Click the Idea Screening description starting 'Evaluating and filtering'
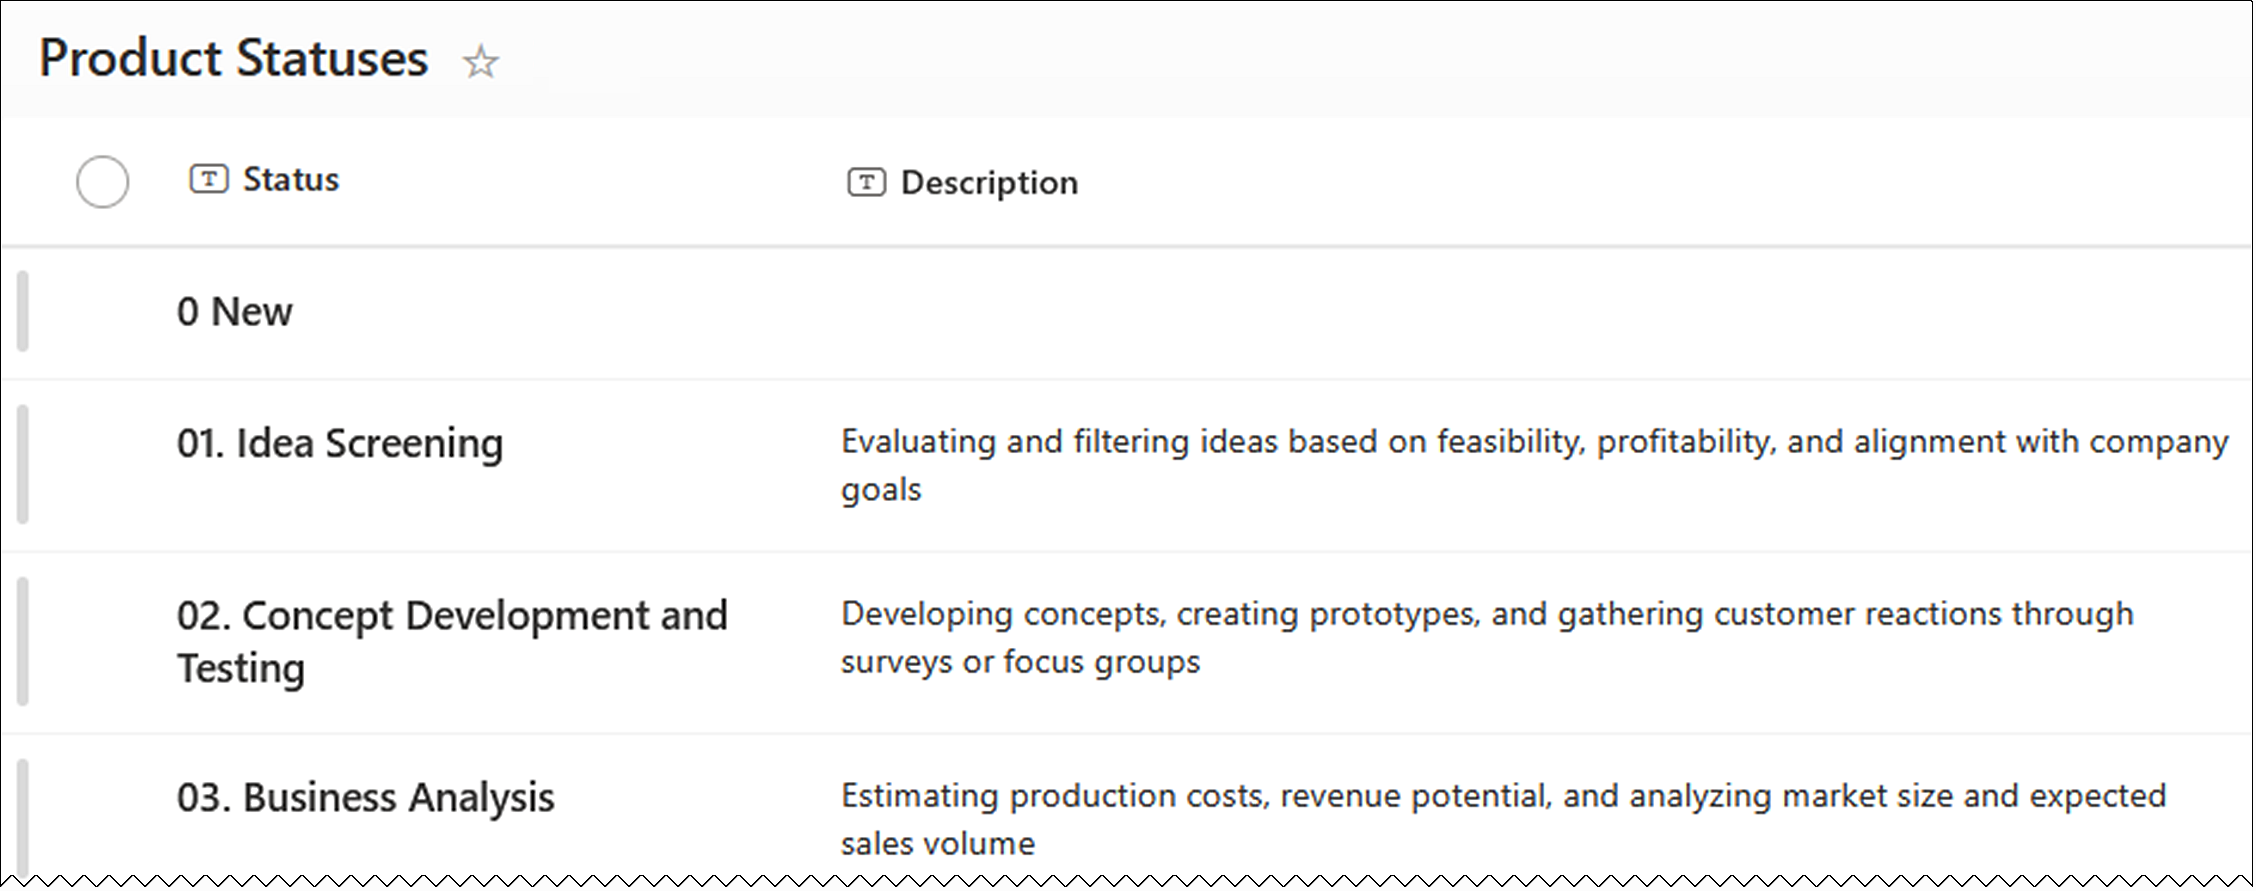Viewport: 2256px width, 891px height. [x=1534, y=465]
